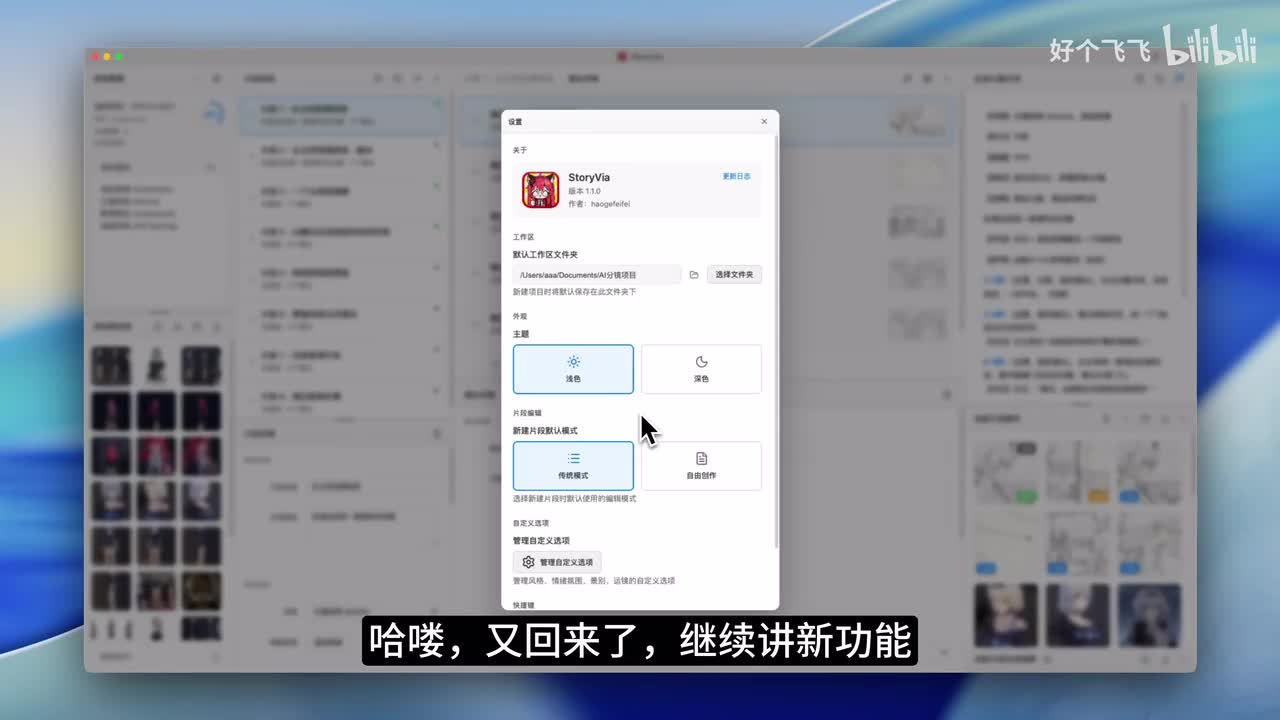The image size is (1280, 720).
Task: Click the 管理风格、情绪氛围、景别、运镜 description text
Action: pyautogui.click(x=594, y=580)
